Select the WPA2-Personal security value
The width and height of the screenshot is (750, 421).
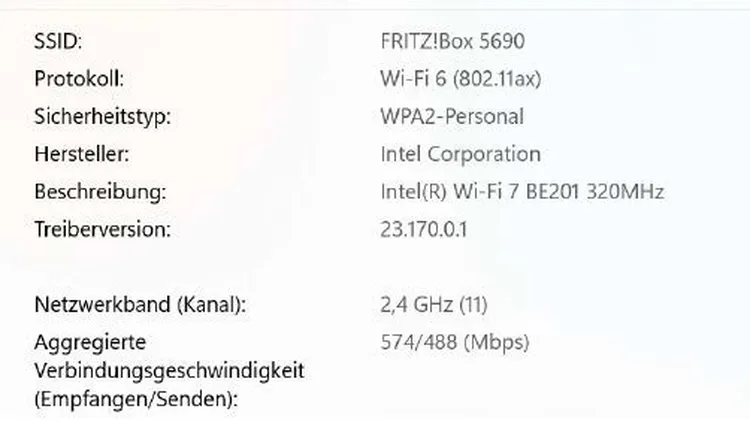point(452,116)
